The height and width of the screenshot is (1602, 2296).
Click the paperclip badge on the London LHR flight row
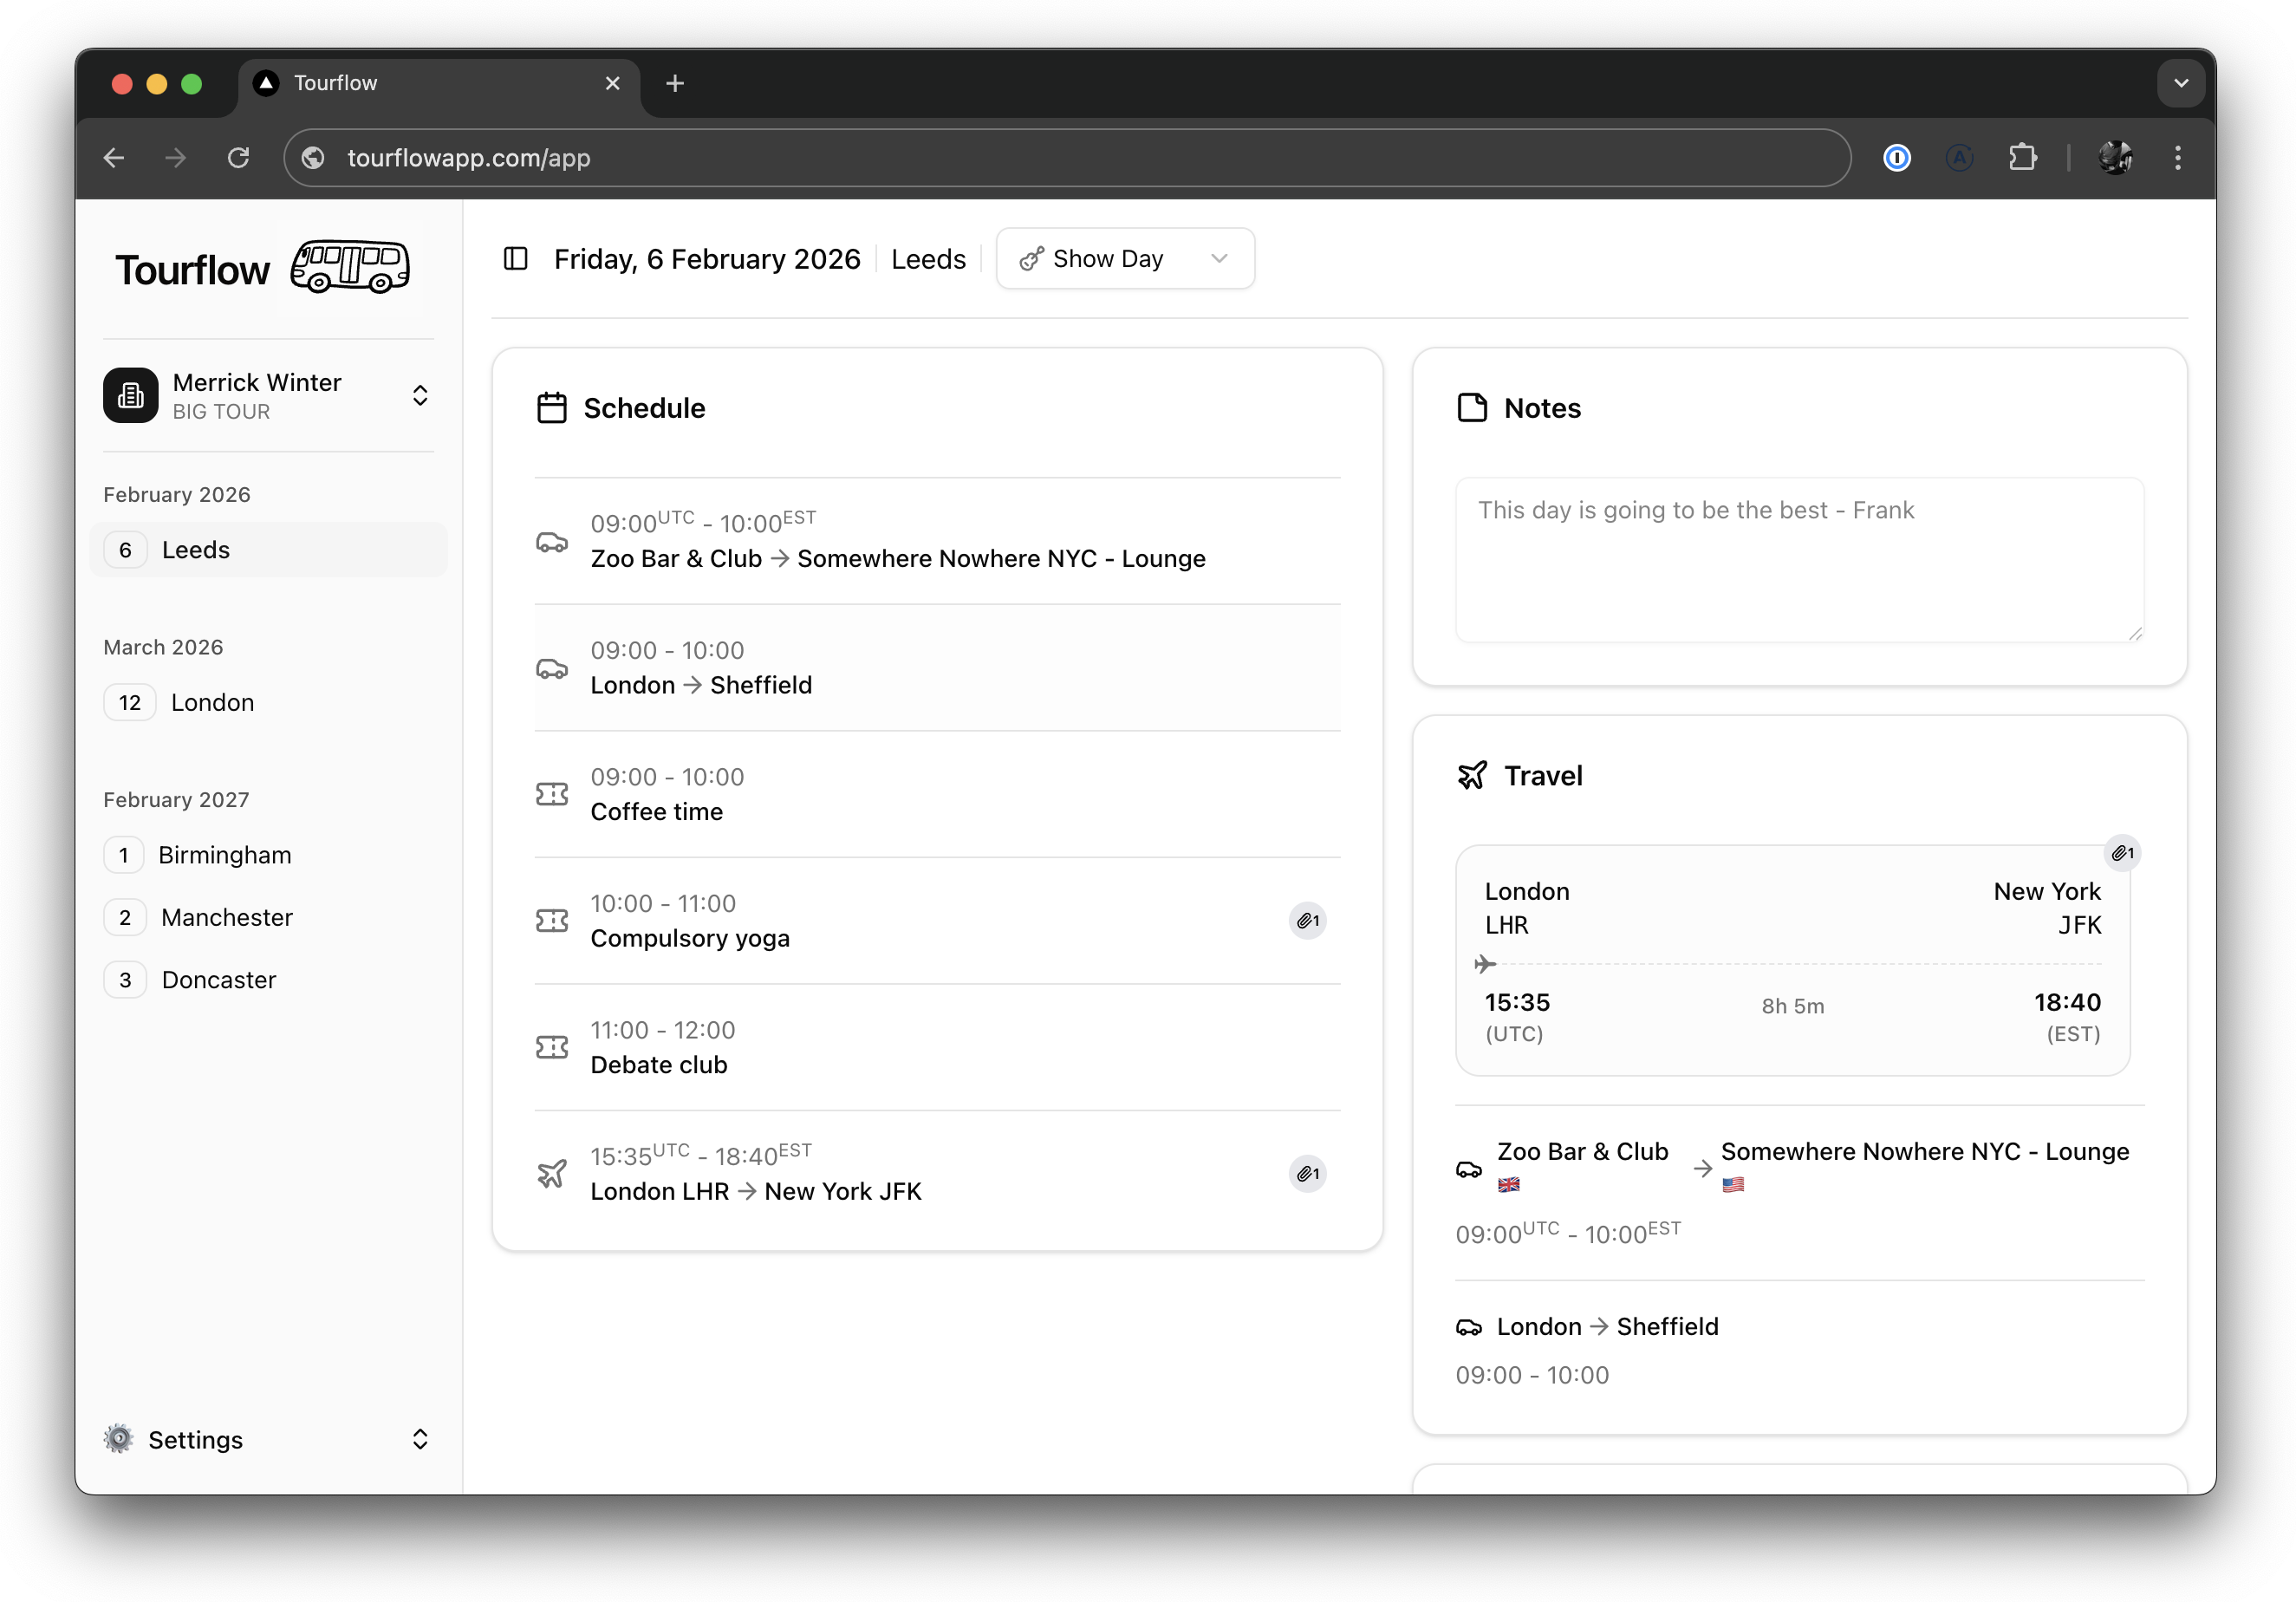[x=1307, y=1173]
